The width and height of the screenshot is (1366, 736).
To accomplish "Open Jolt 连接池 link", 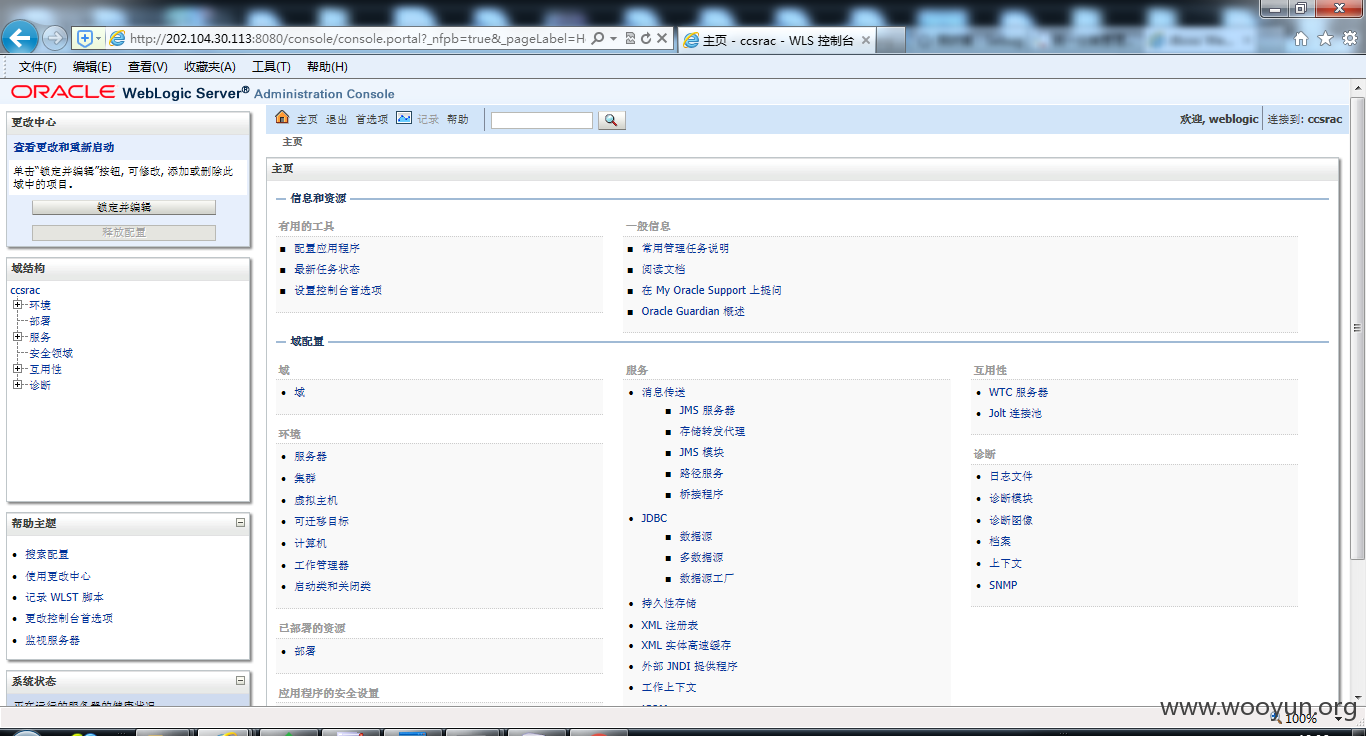I will click(x=1015, y=413).
